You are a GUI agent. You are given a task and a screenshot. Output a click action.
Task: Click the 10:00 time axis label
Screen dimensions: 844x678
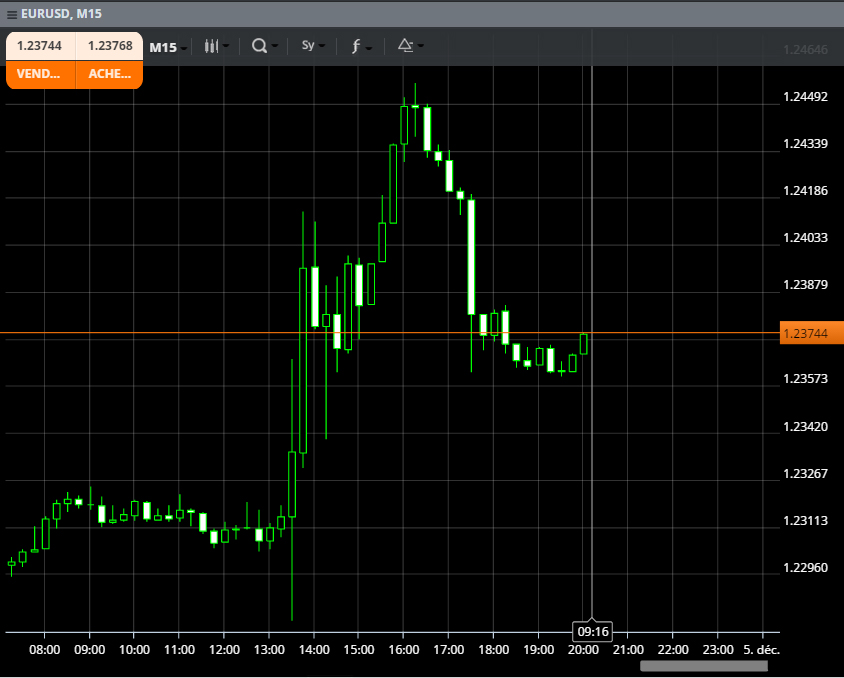(x=134, y=650)
